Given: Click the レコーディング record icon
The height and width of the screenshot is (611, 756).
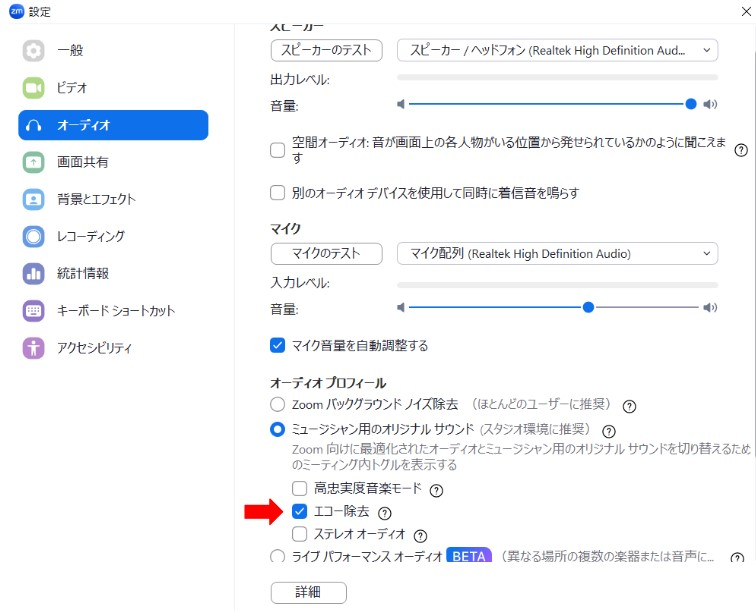Looking at the screenshot, I should click(33, 236).
